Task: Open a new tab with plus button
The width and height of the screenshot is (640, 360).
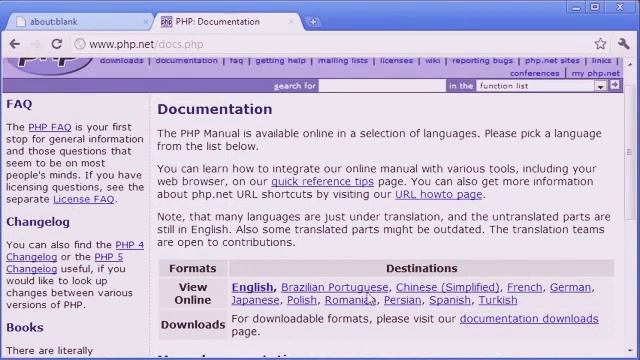Action: pos(313,22)
